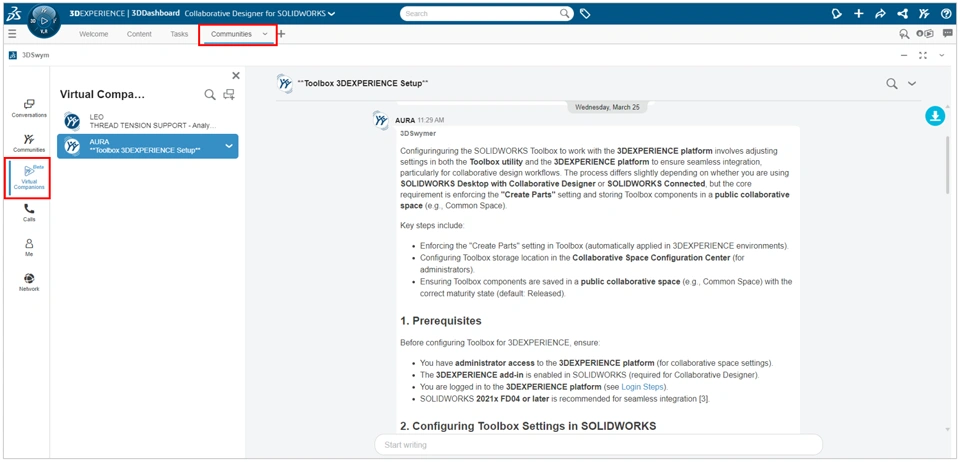The width and height of the screenshot is (960, 462).
Task: Select Virtual Companions in left sidebar
Action: (29, 177)
